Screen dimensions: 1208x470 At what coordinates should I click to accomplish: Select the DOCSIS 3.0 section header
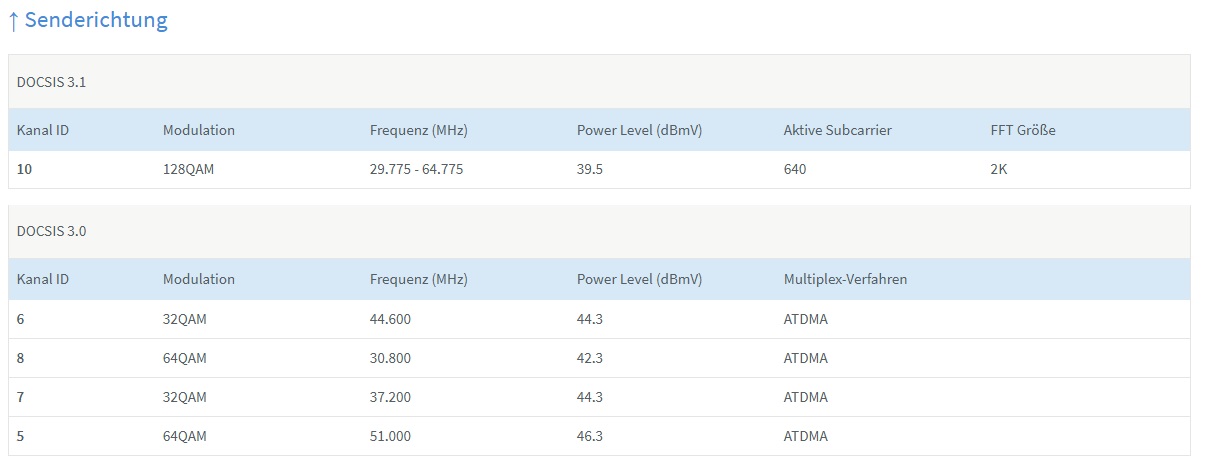pos(51,231)
